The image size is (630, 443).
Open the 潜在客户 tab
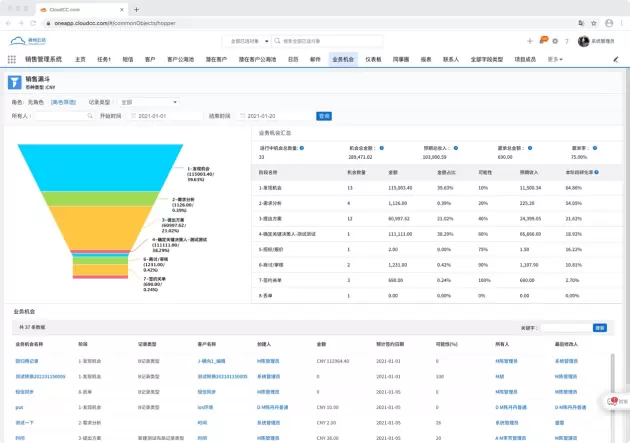pyautogui.click(x=217, y=59)
